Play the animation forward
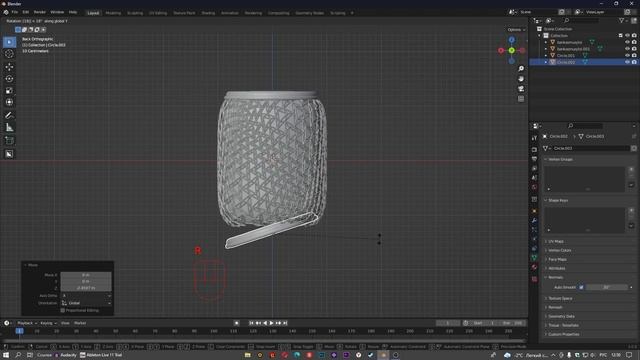 pos(272,323)
